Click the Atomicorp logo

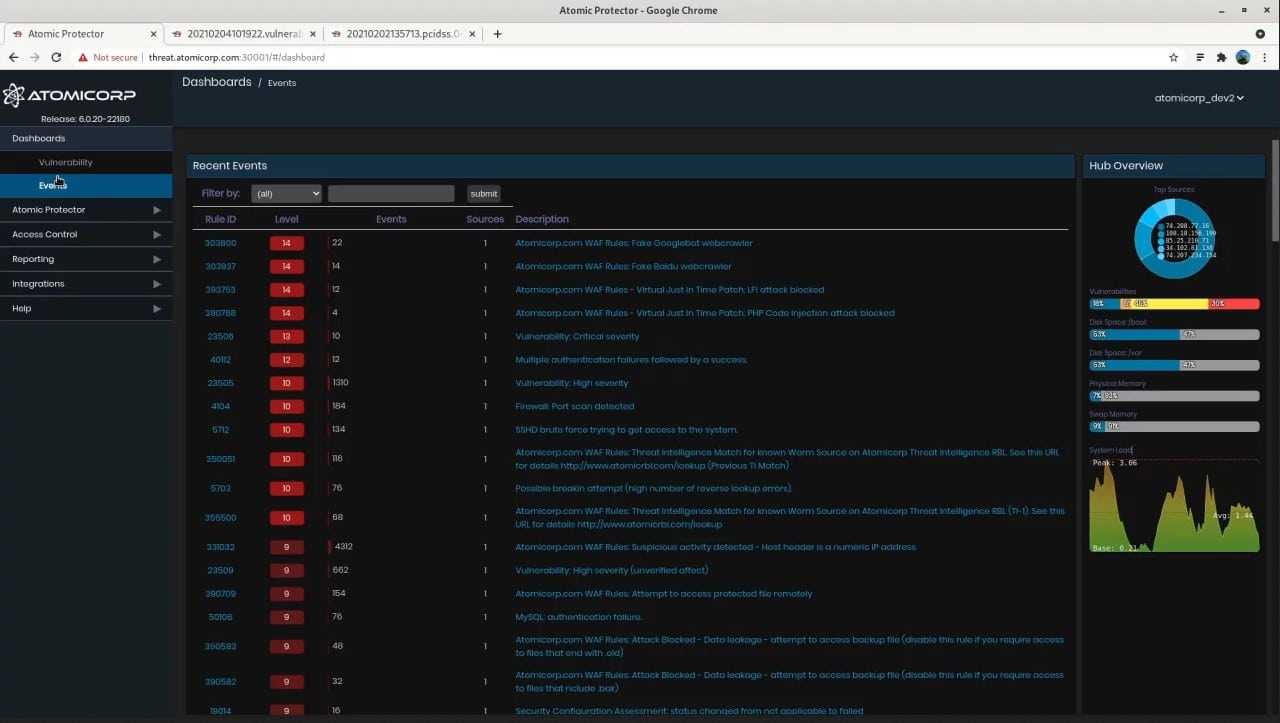coord(69,95)
